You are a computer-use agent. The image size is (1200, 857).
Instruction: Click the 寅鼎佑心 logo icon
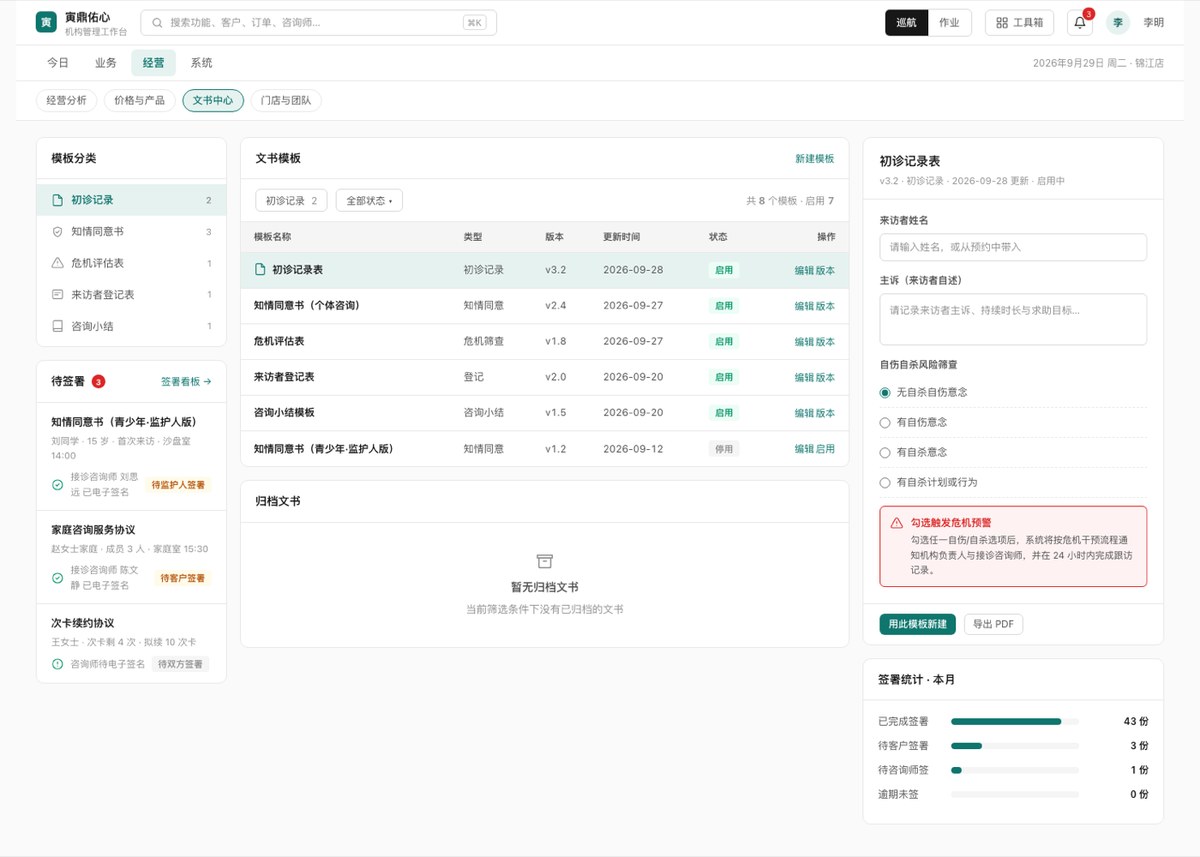click(x=46, y=22)
